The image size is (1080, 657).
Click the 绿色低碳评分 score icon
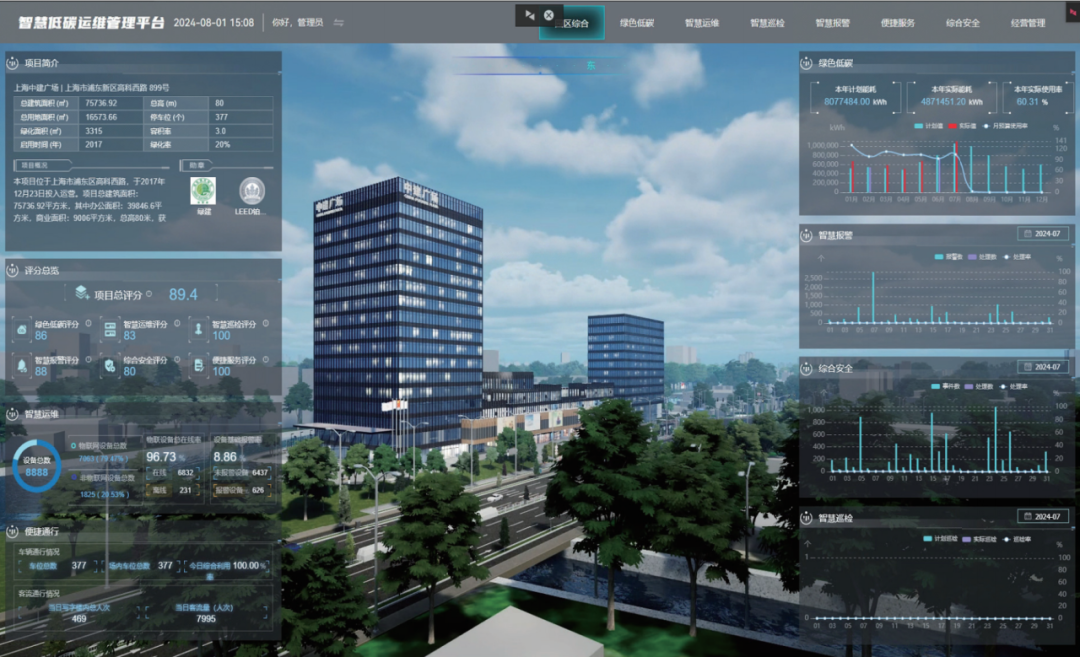(x=23, y=329)
